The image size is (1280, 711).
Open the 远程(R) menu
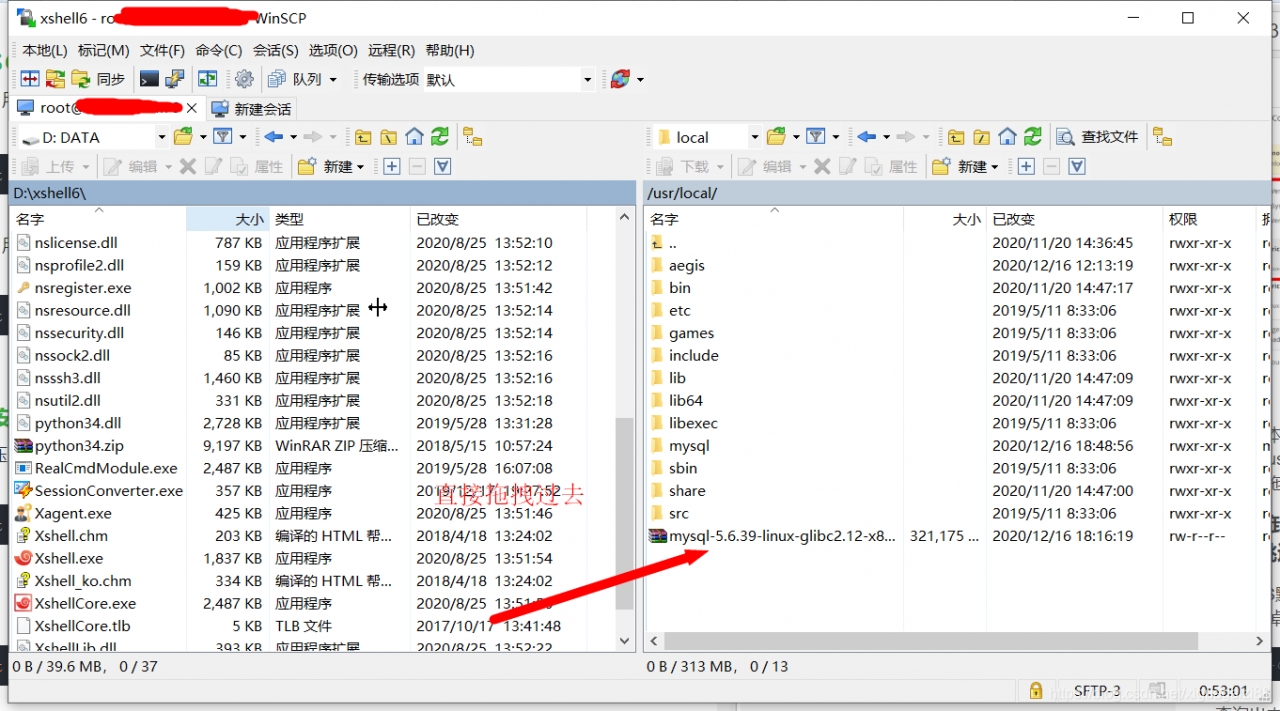pyautogui.click(x=392, y=50)
